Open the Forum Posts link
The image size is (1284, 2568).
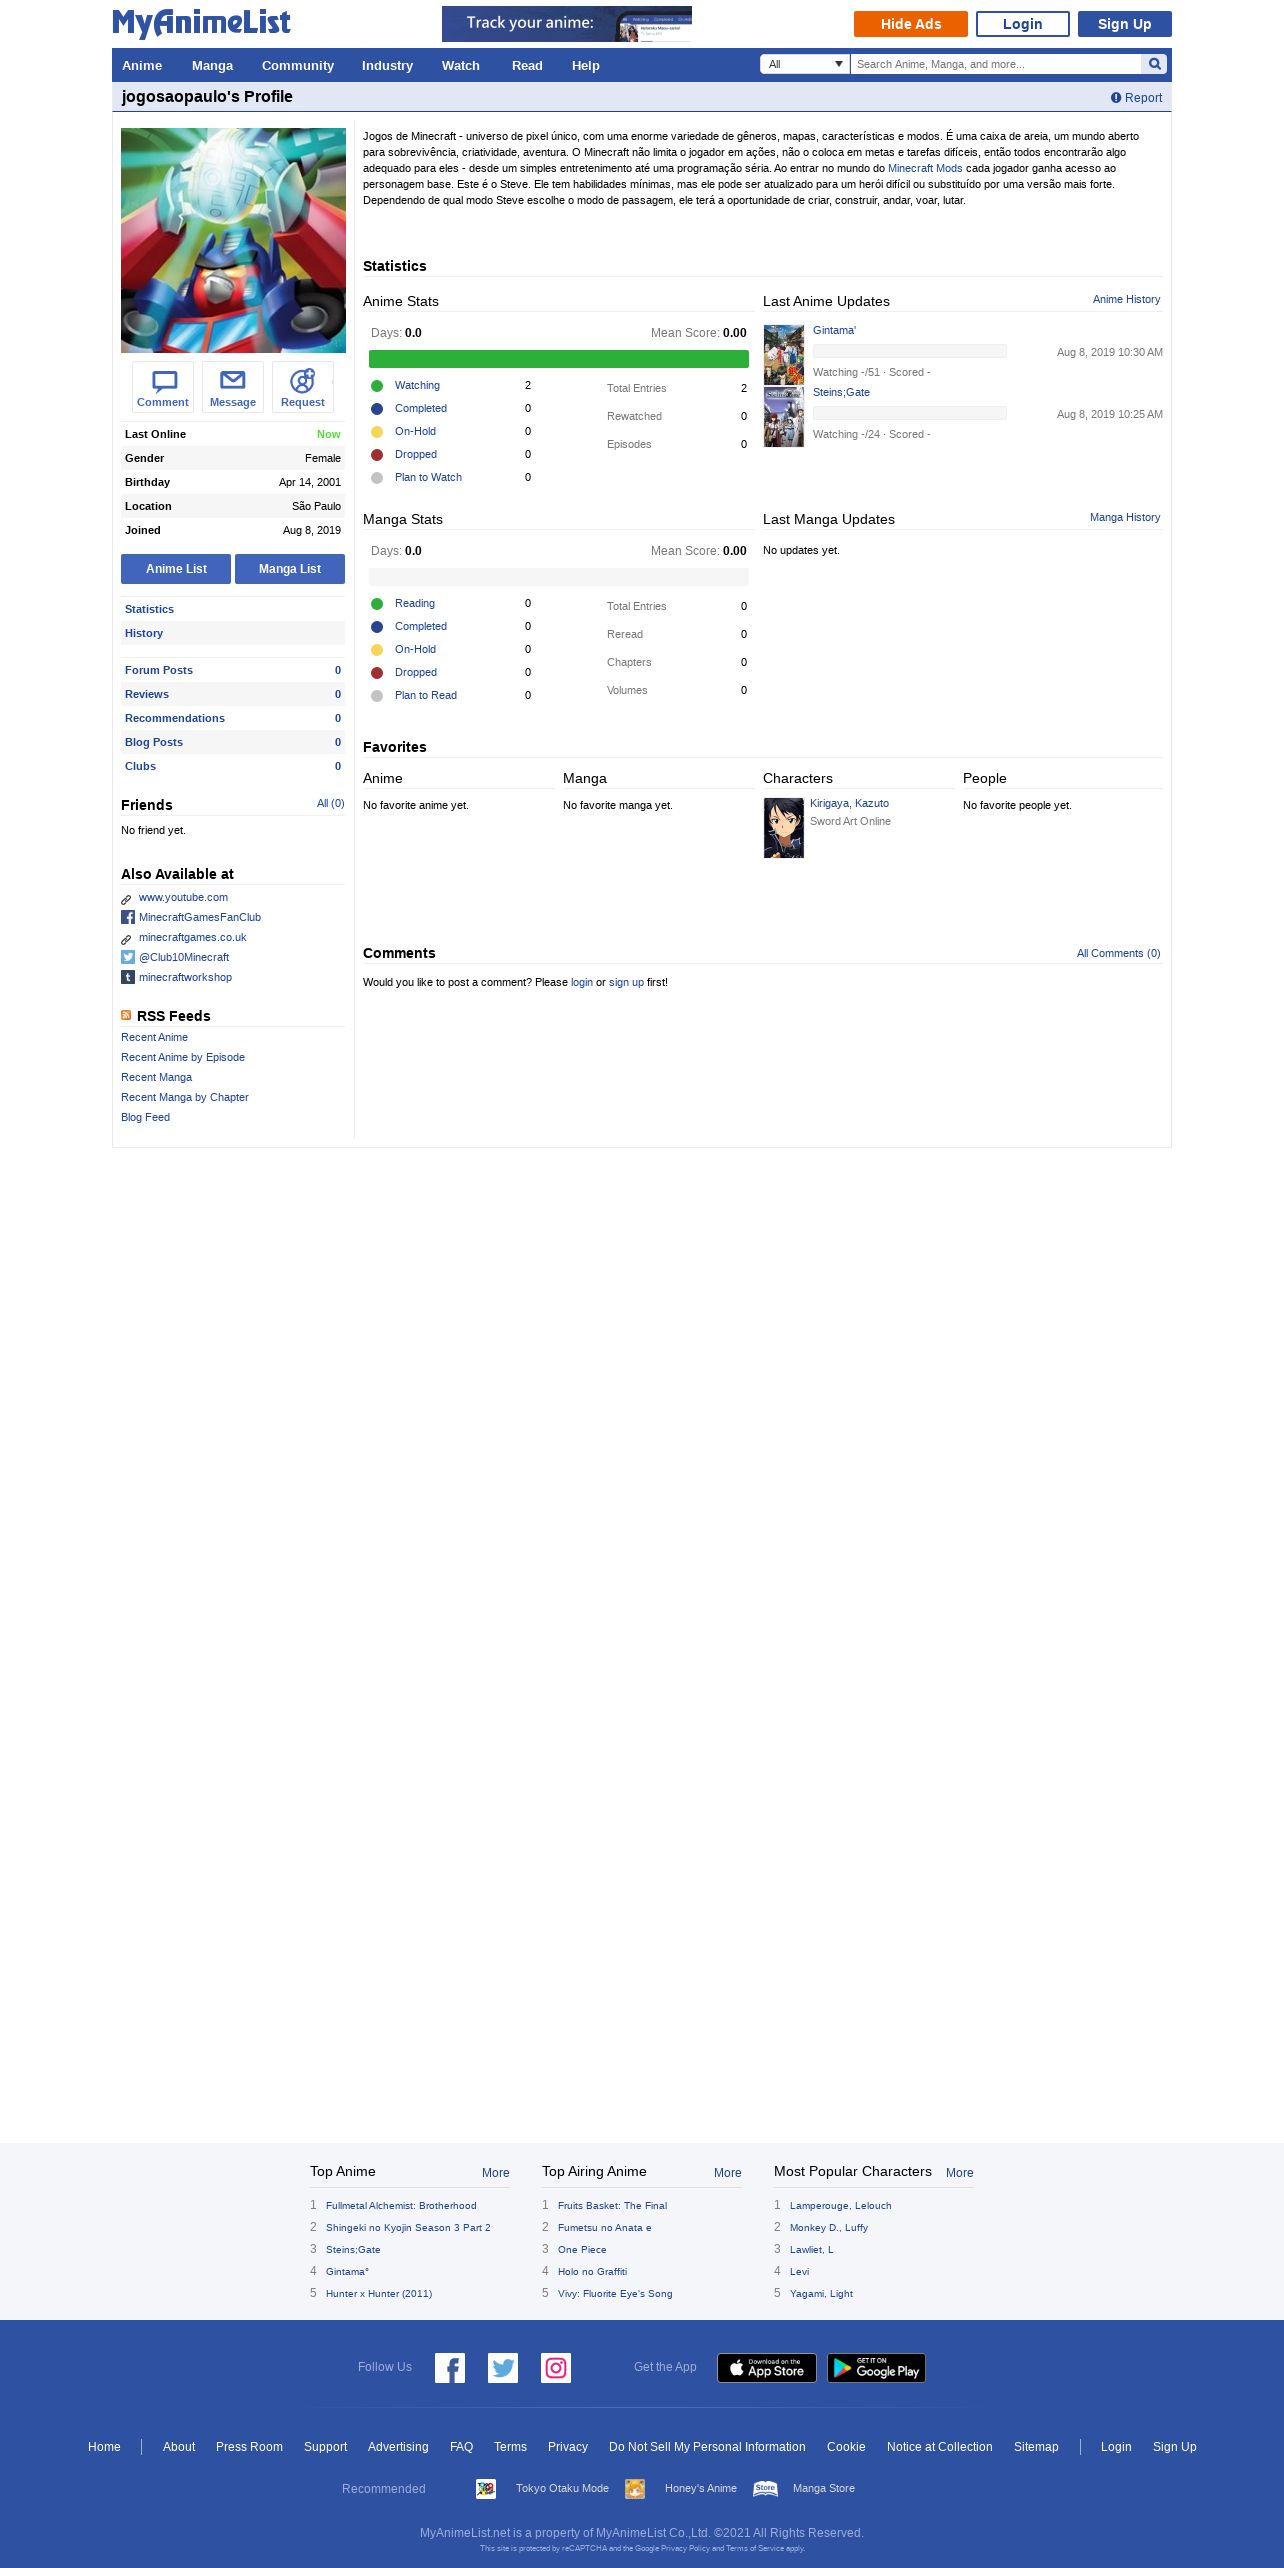[x=159, y=670]
